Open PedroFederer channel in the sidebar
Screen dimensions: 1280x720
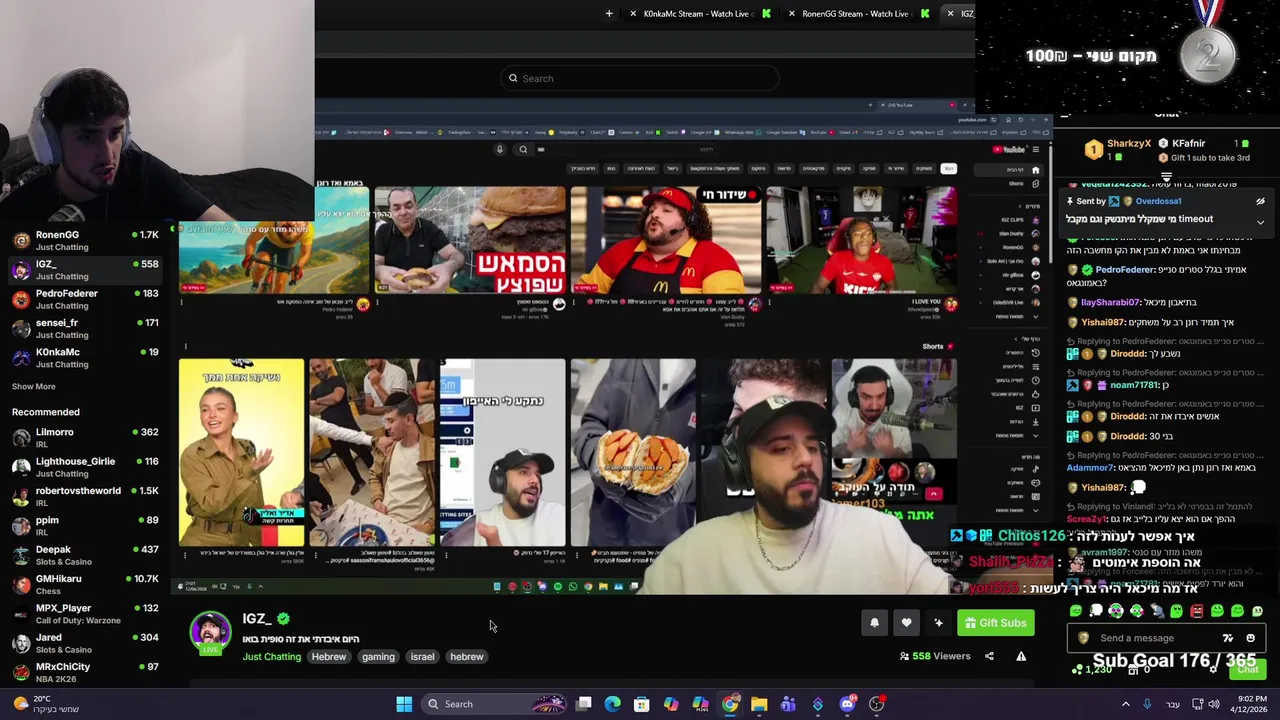[x=85, y=299]
